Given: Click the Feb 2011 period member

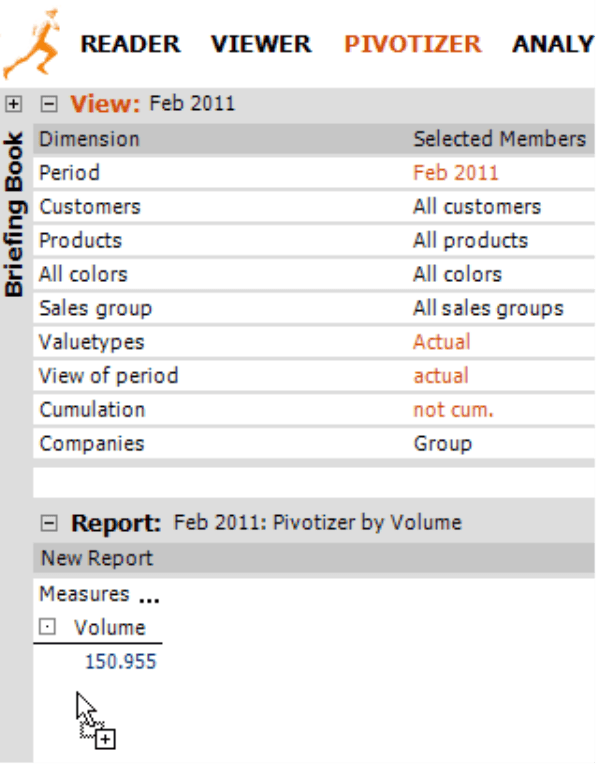Looking at the screenshot, I should [456, 173].
